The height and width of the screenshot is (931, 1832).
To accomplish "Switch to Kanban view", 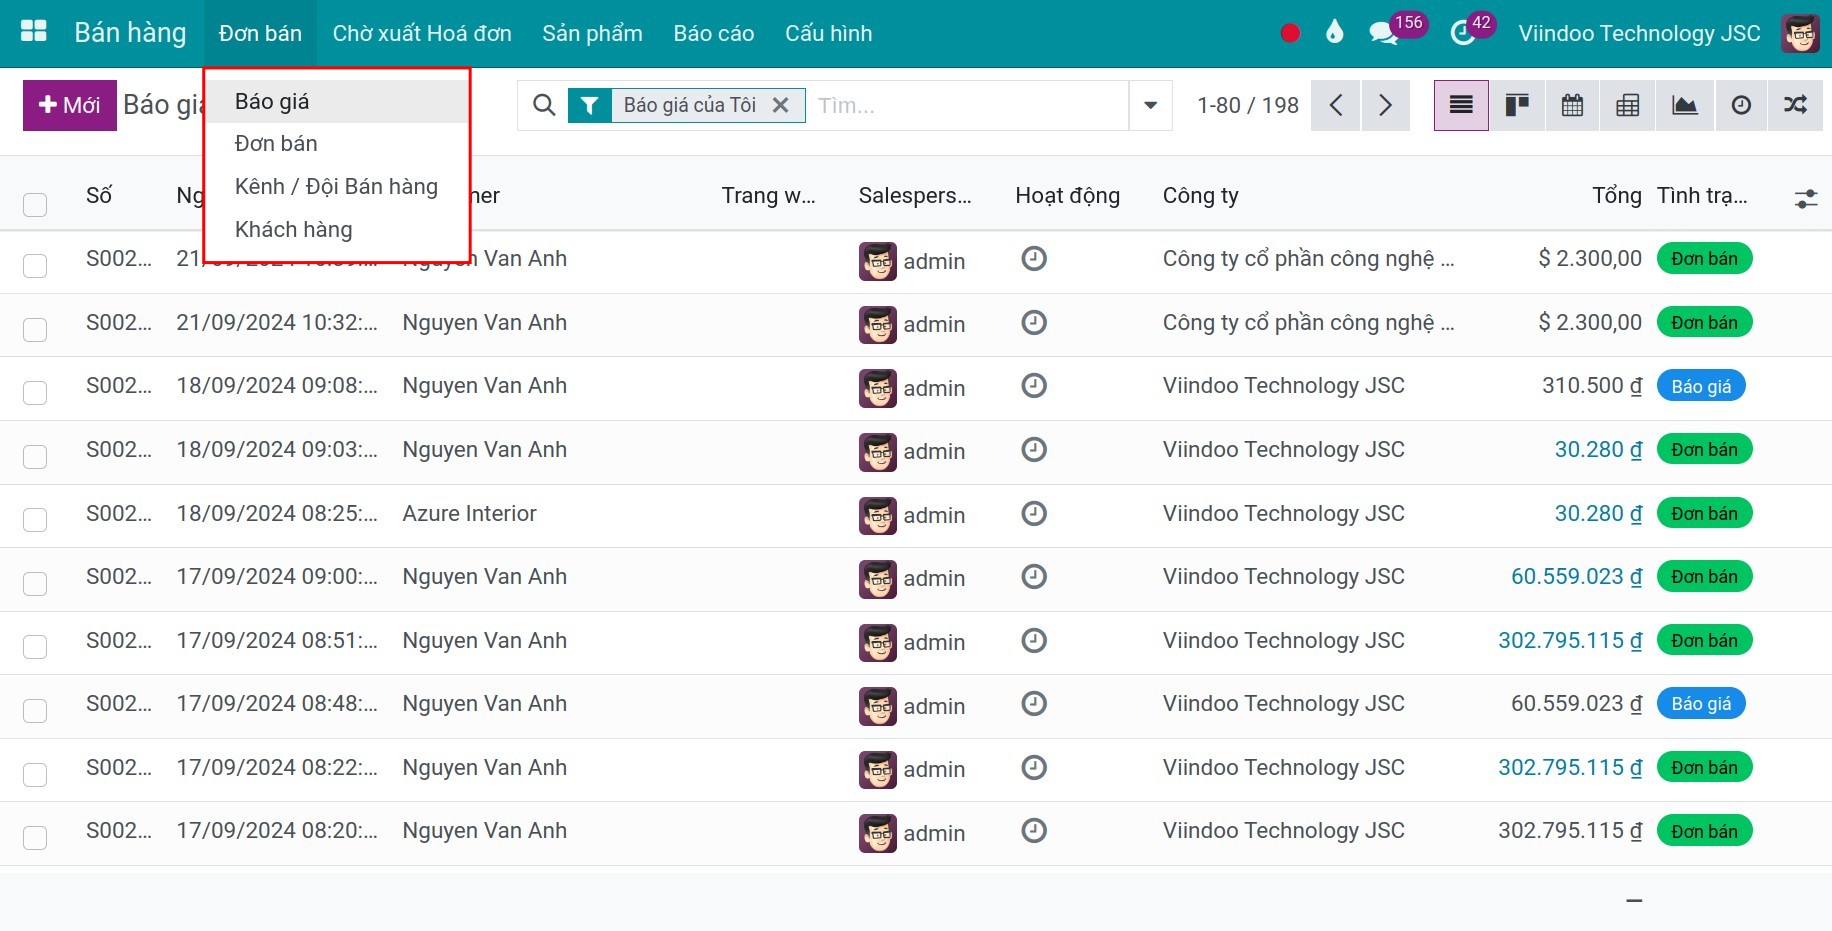I will [1517, 105].
